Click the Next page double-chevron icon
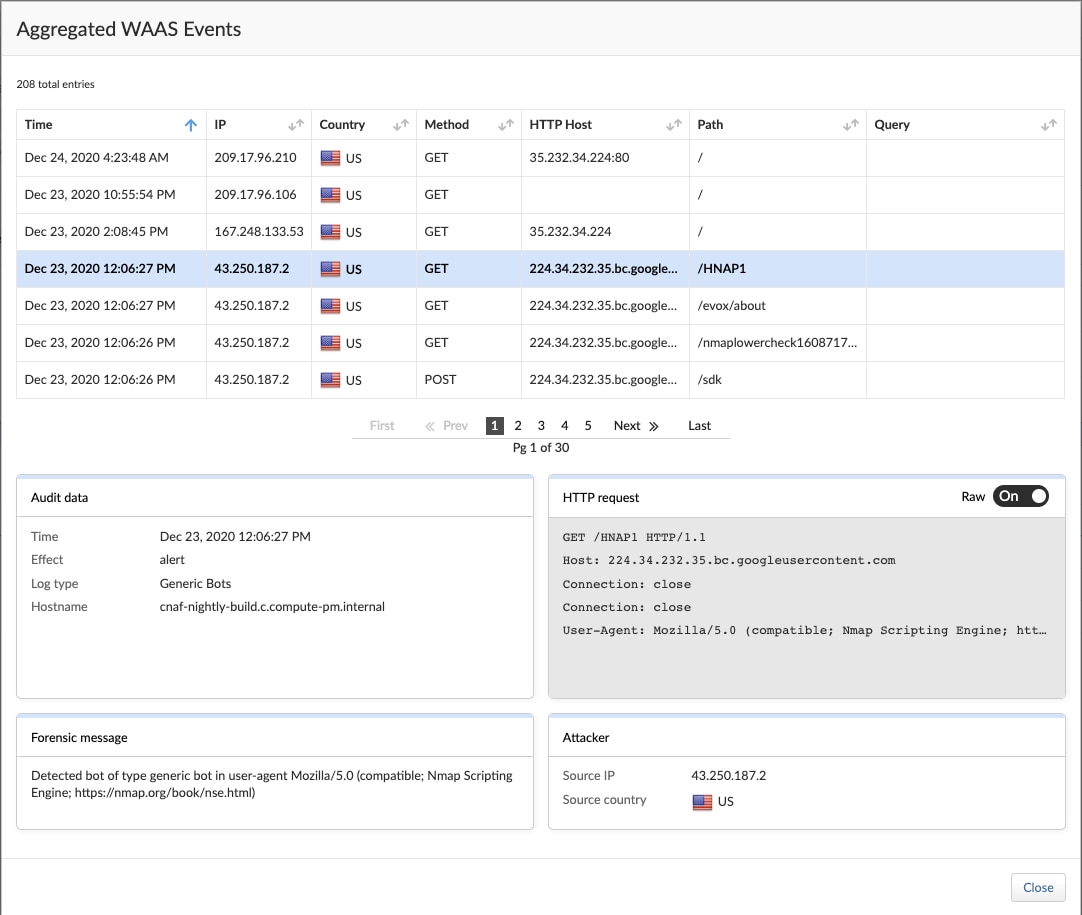1082x915 pixels. pyautogui.click(x=653, y=426)
